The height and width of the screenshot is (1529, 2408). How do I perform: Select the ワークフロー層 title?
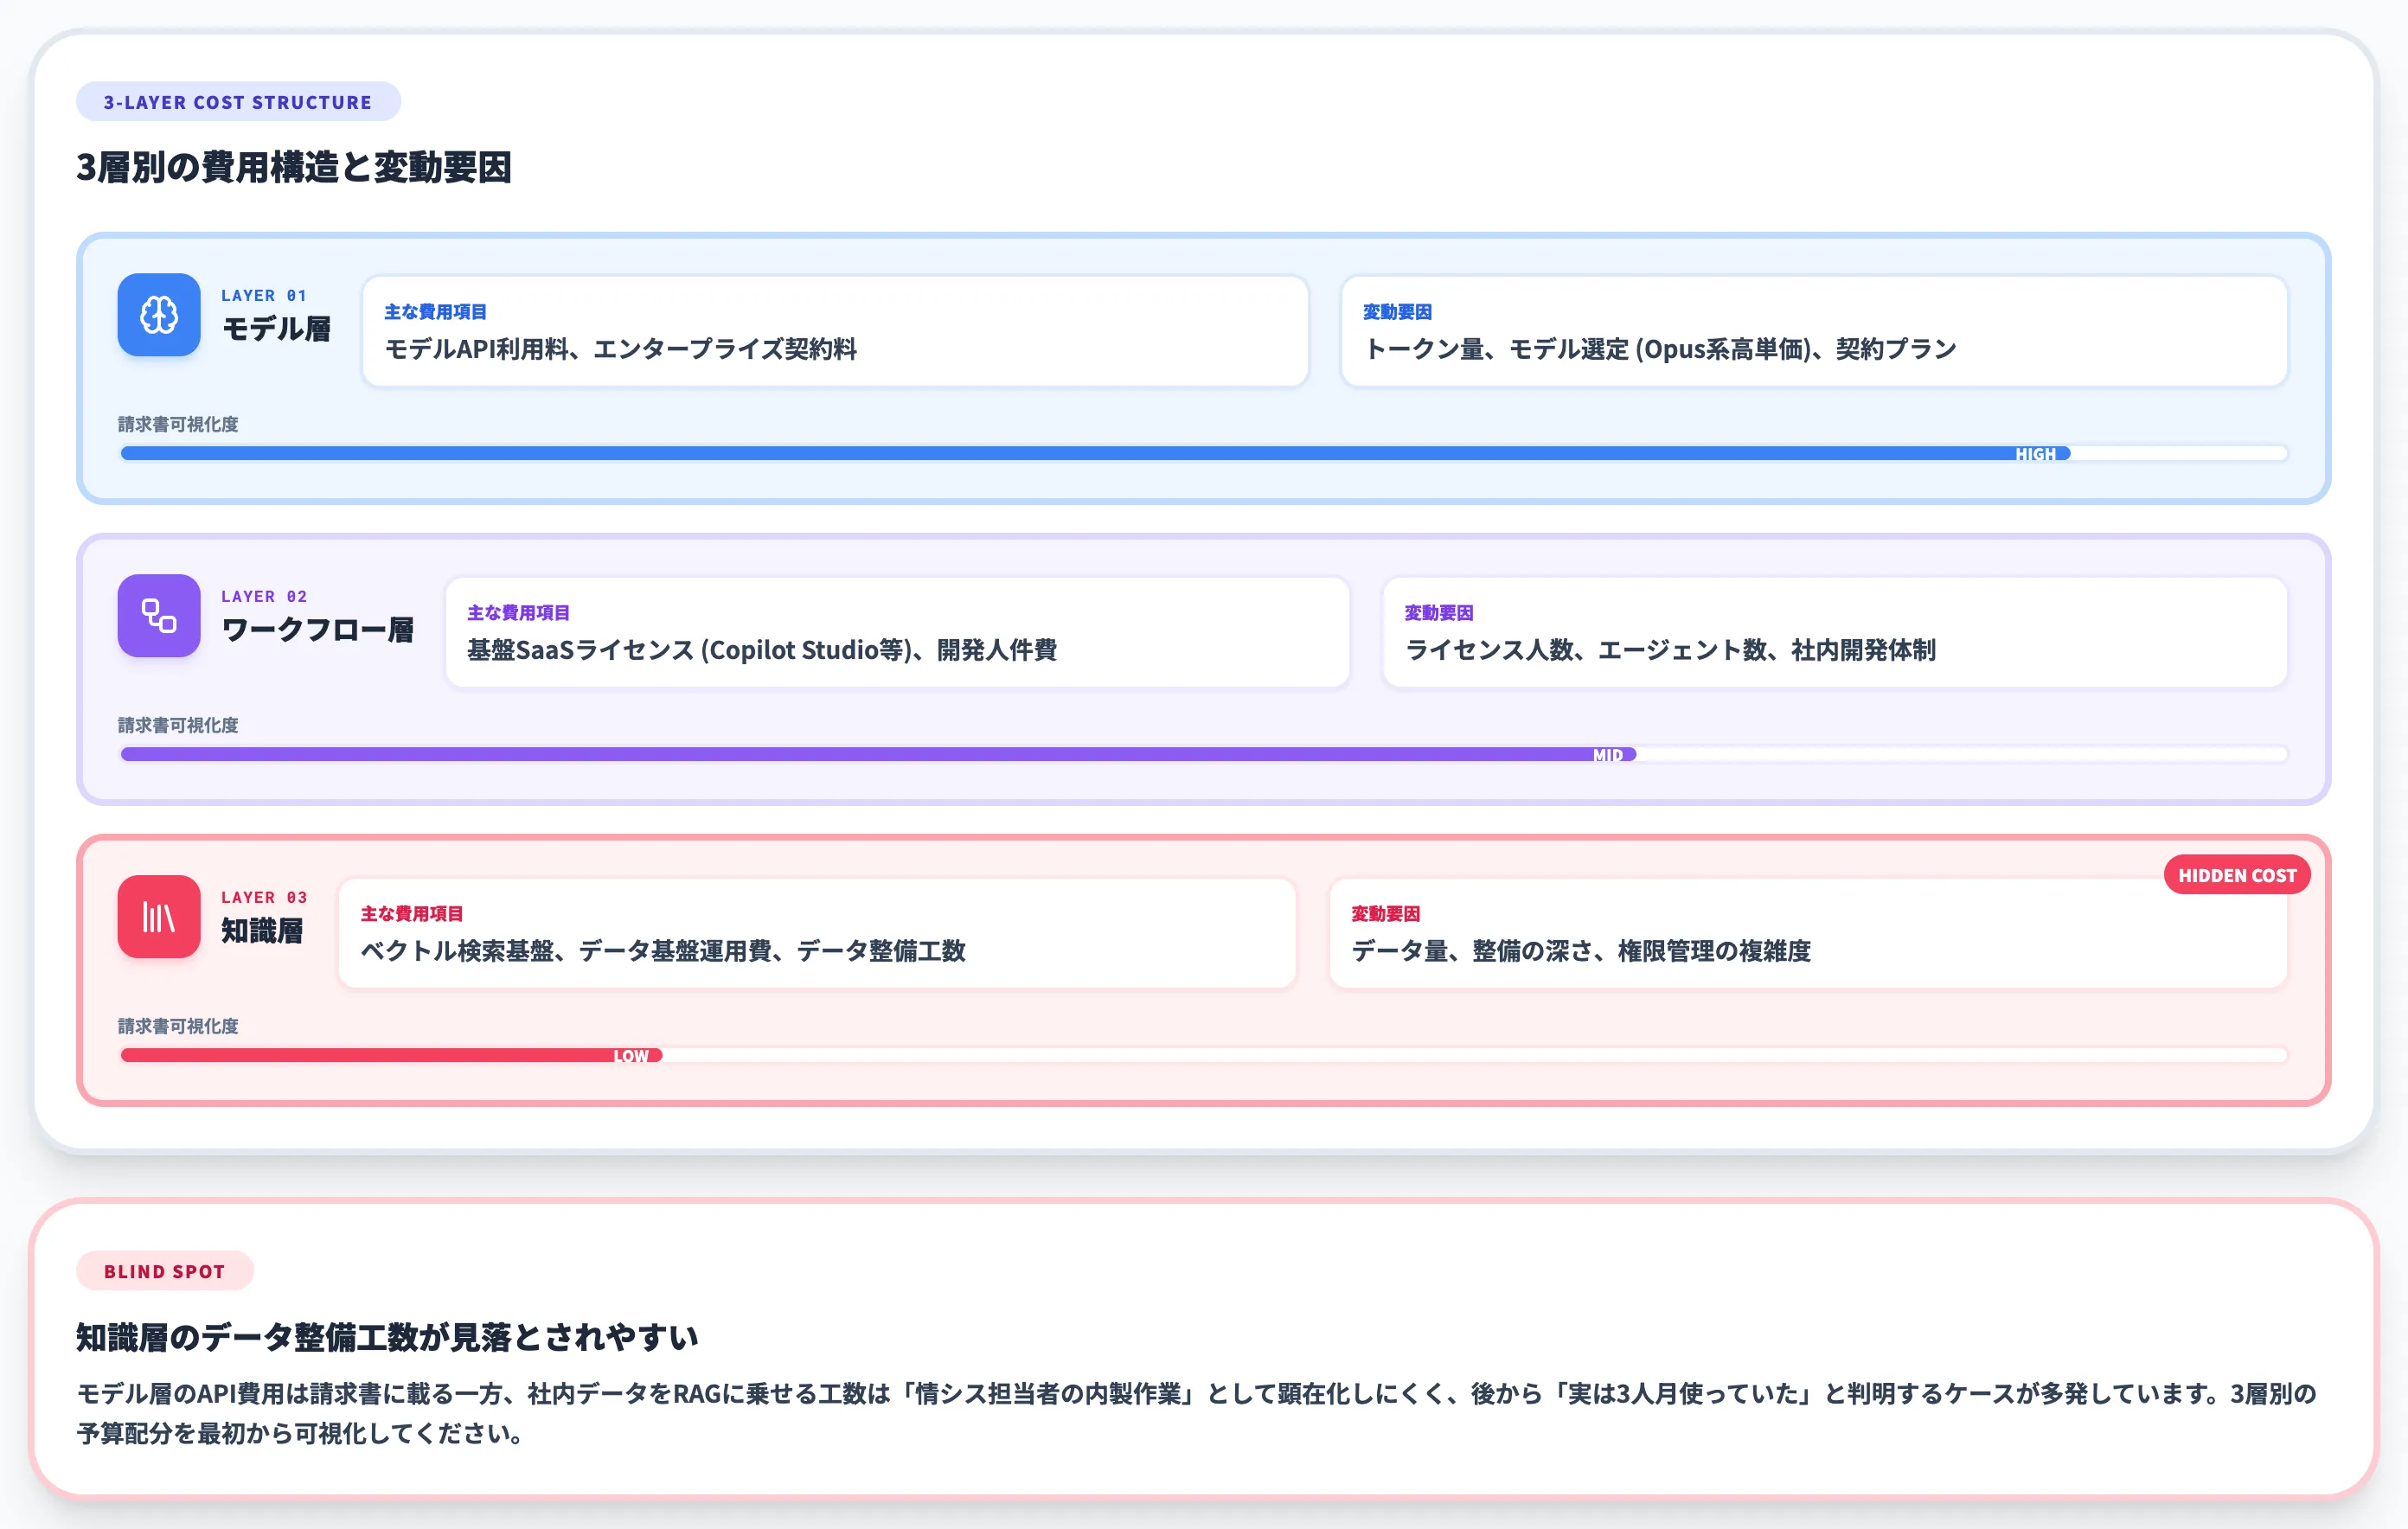(317, 630)
